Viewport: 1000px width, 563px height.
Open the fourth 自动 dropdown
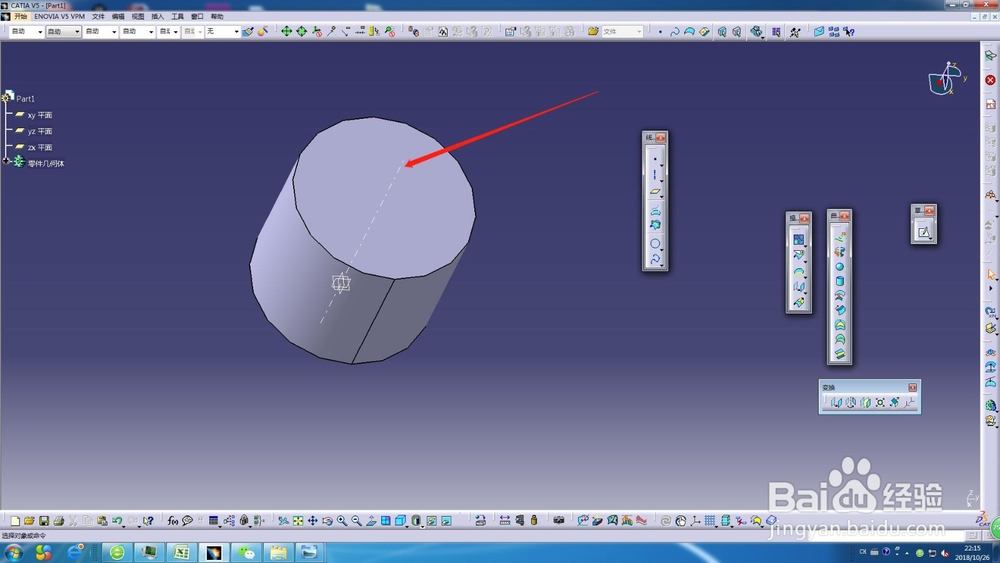(x=137, y=31)
